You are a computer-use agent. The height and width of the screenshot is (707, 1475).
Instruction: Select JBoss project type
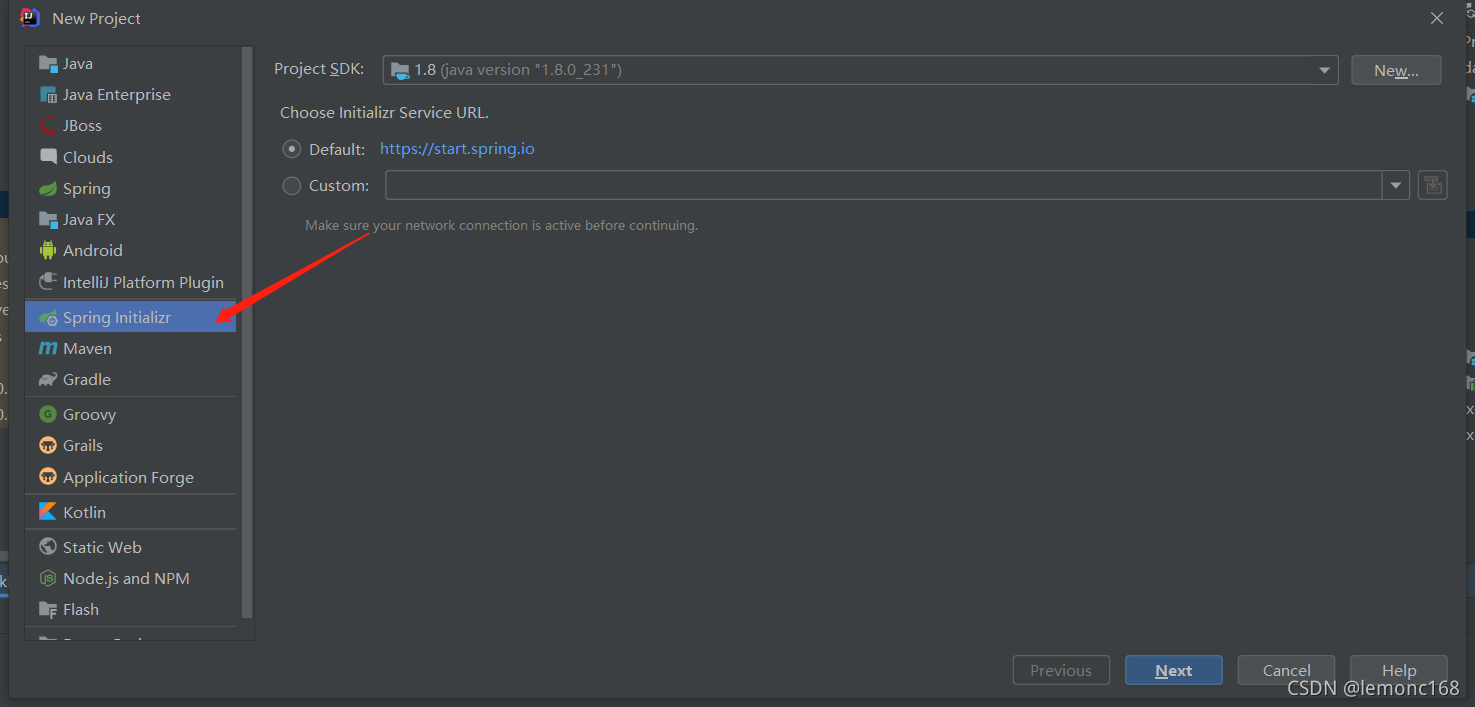[131, 126]
